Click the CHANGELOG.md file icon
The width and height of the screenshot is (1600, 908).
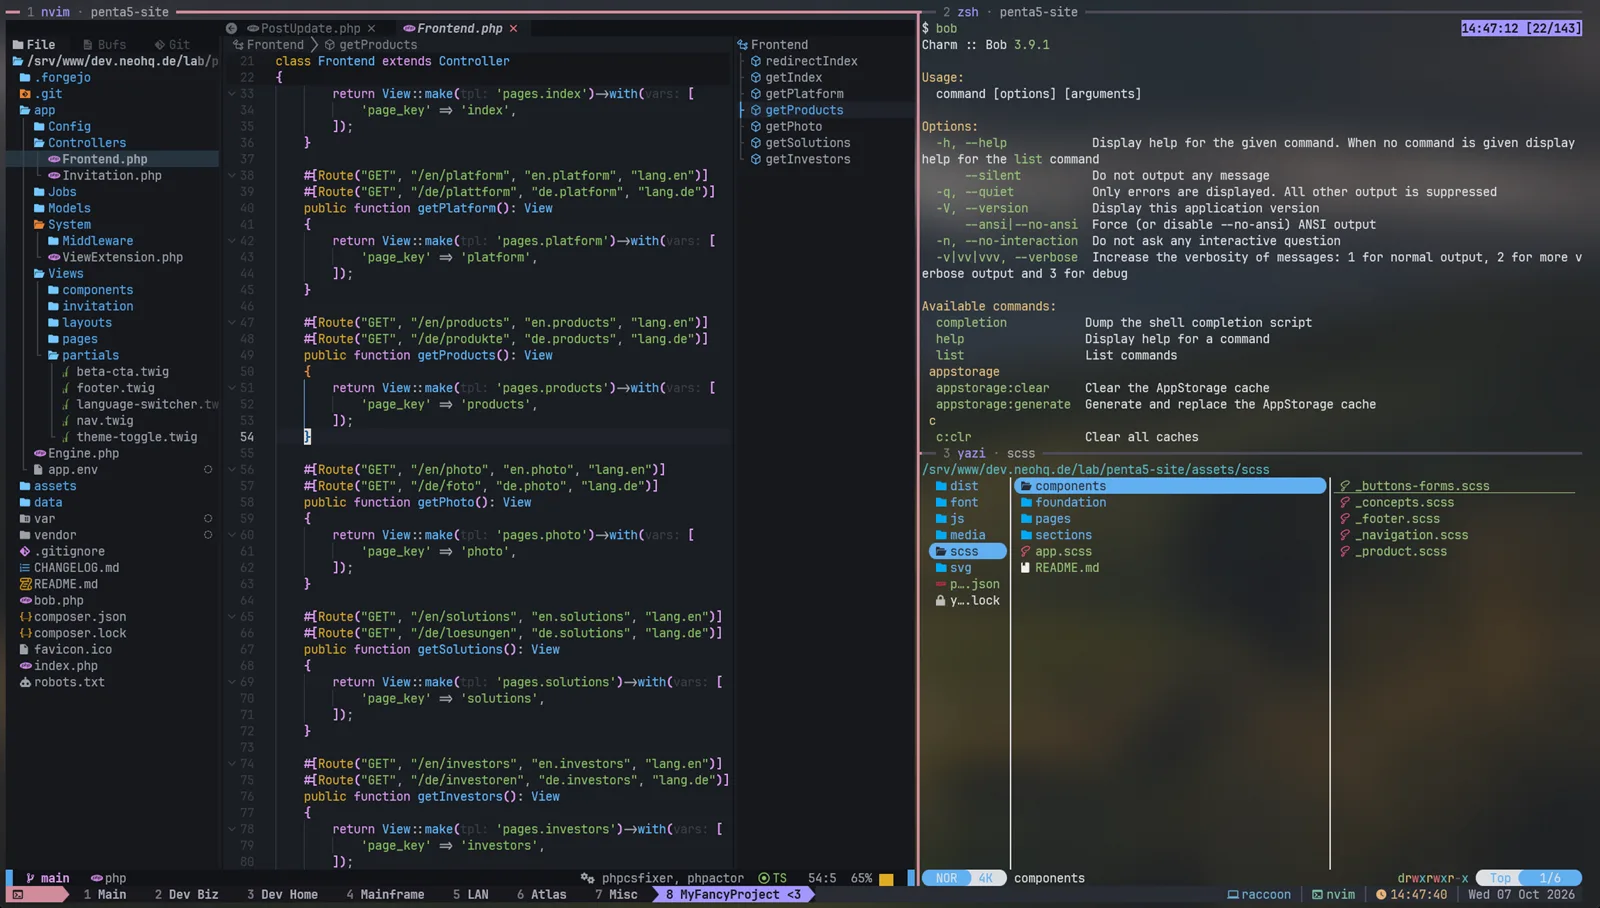point(25,568)
